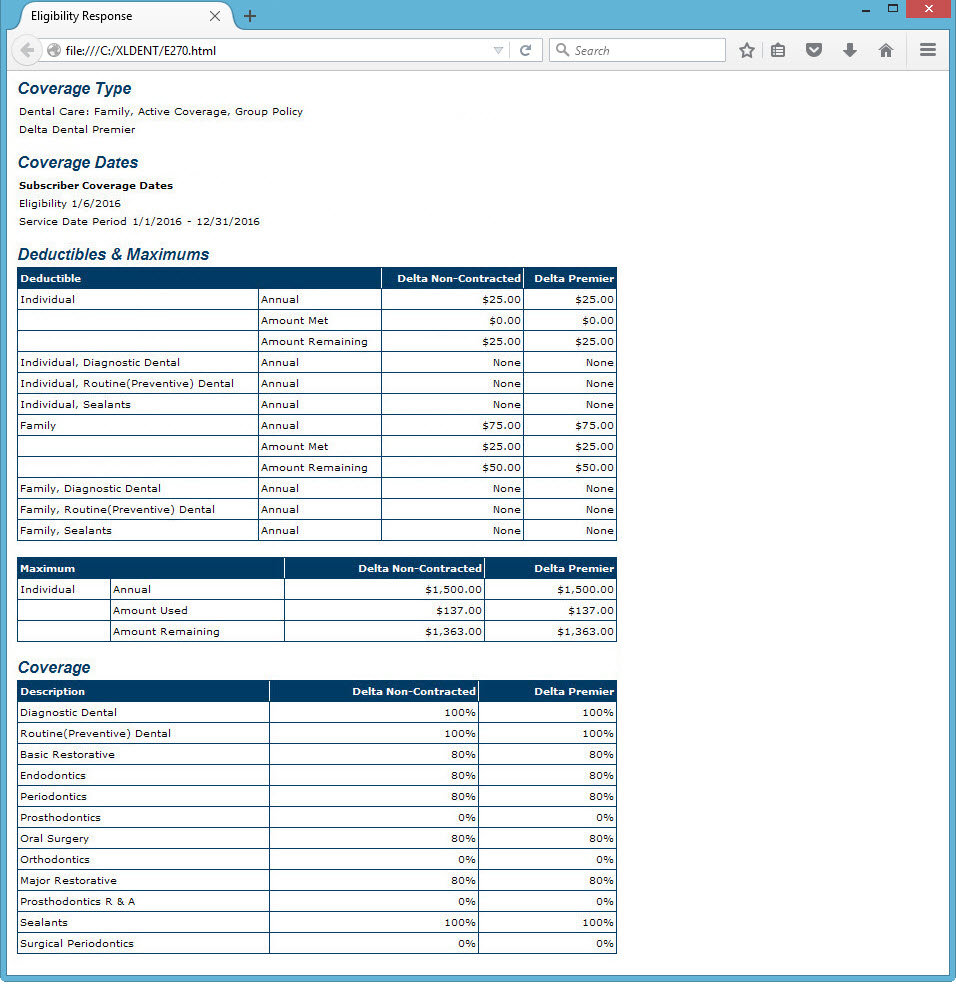
Task: Close the Eligibility Response tab
Action: (215, 16)
